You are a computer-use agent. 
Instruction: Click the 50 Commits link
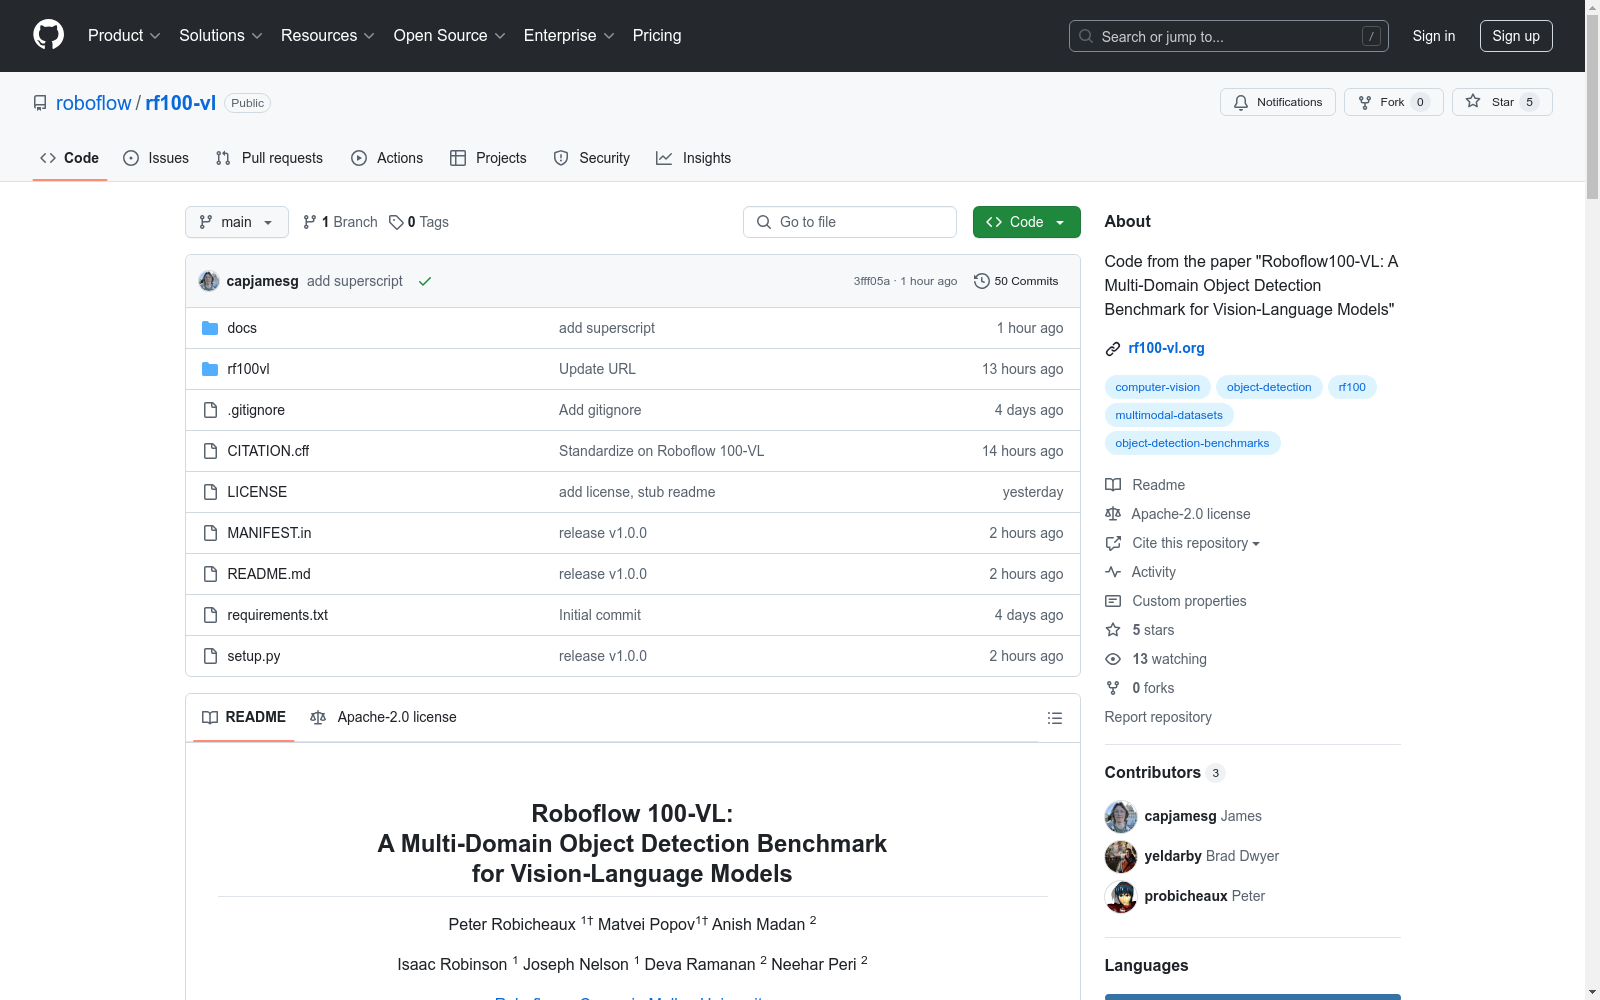1016,281
